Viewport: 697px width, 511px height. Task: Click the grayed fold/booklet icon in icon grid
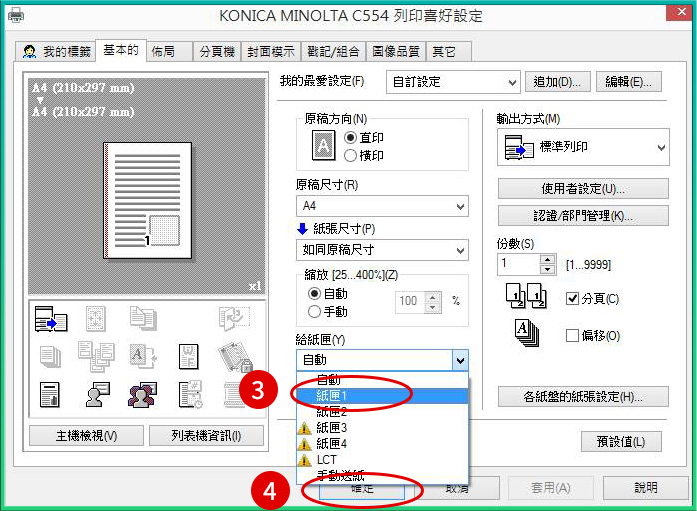234,318
